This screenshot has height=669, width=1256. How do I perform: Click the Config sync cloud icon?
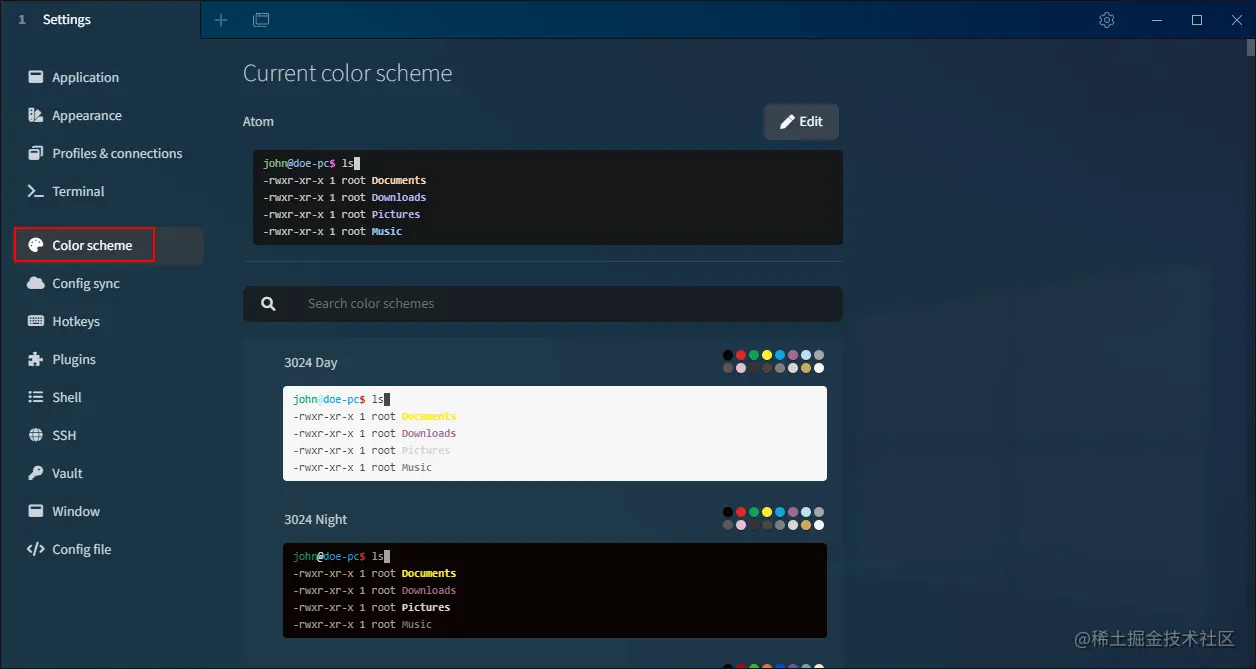point(35,283)
